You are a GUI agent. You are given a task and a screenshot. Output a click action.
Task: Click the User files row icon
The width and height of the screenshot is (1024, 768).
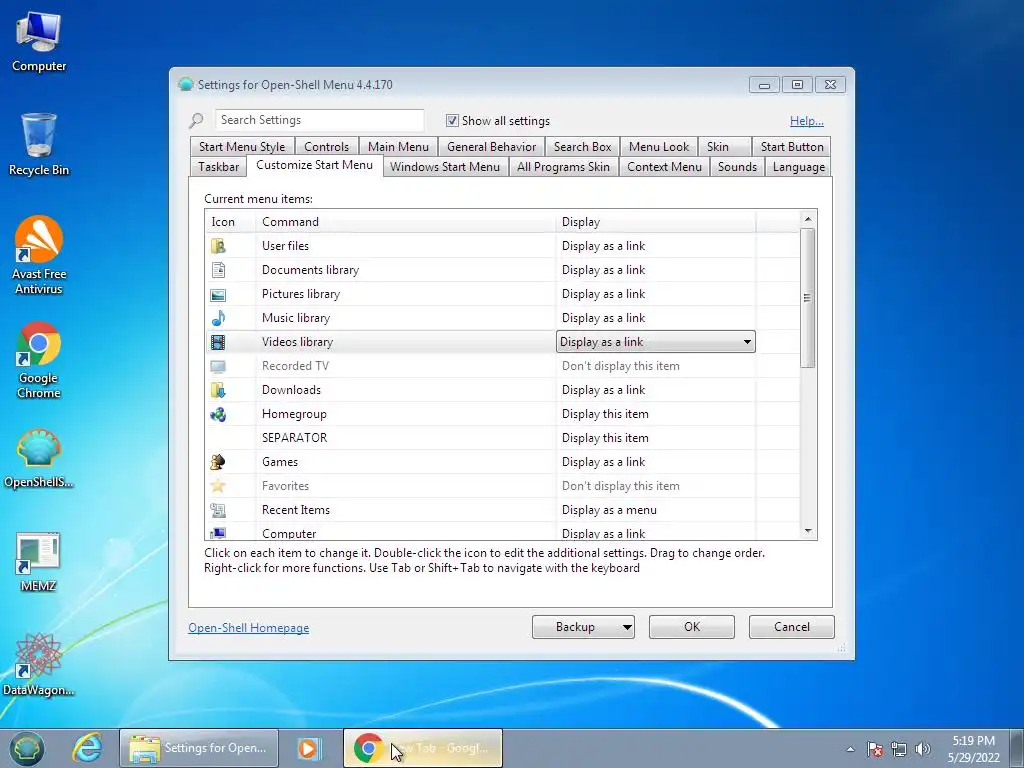coord(218,246)
